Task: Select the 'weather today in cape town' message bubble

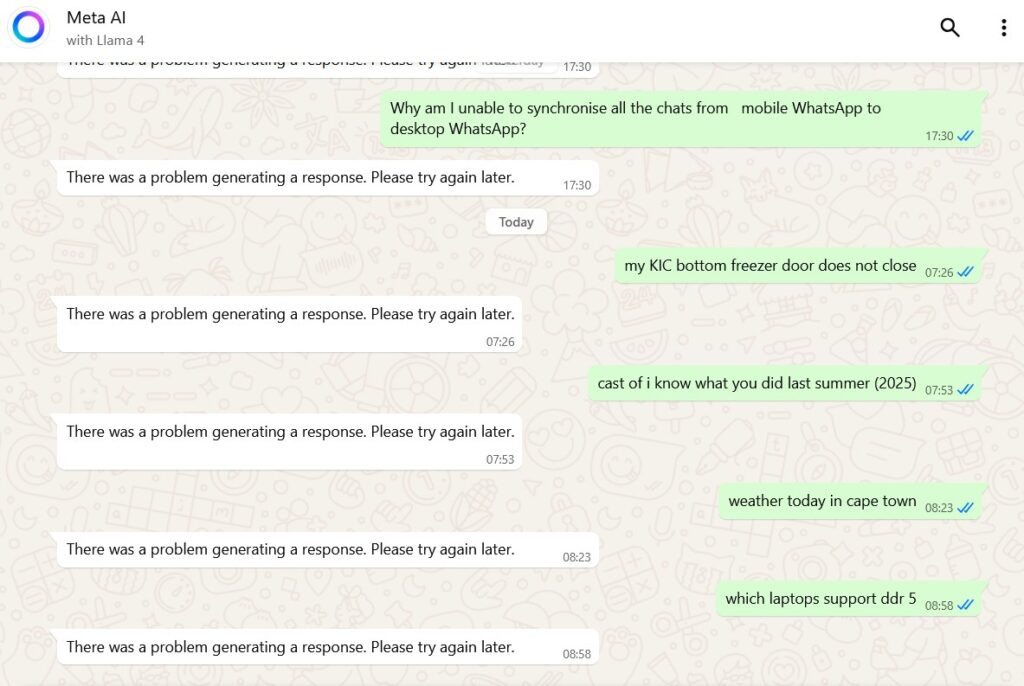Action: coord(850,501)
